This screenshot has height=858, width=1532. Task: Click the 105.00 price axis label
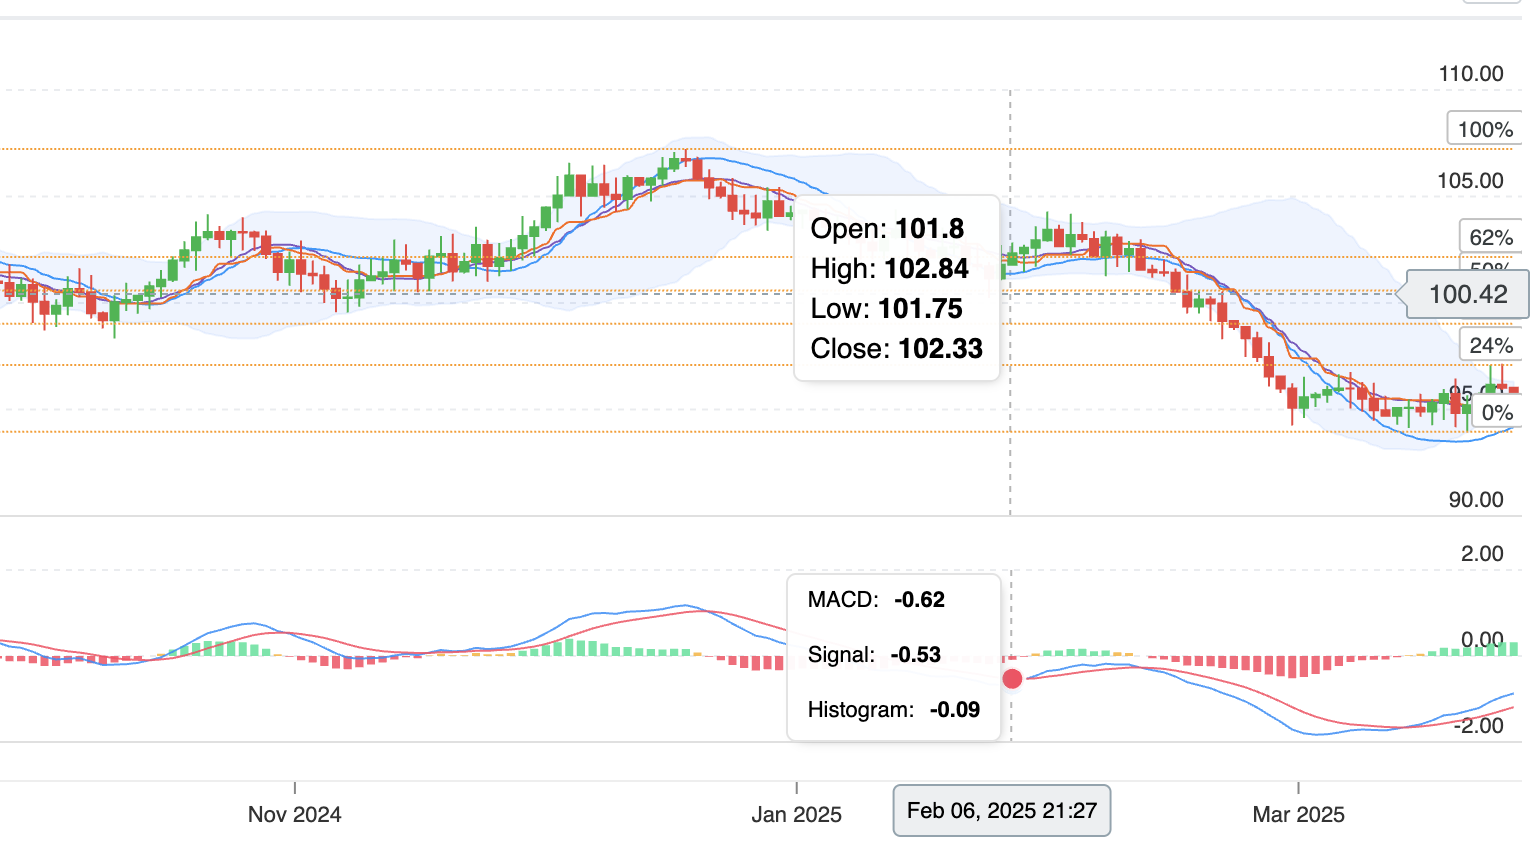tap(1470, 180)
